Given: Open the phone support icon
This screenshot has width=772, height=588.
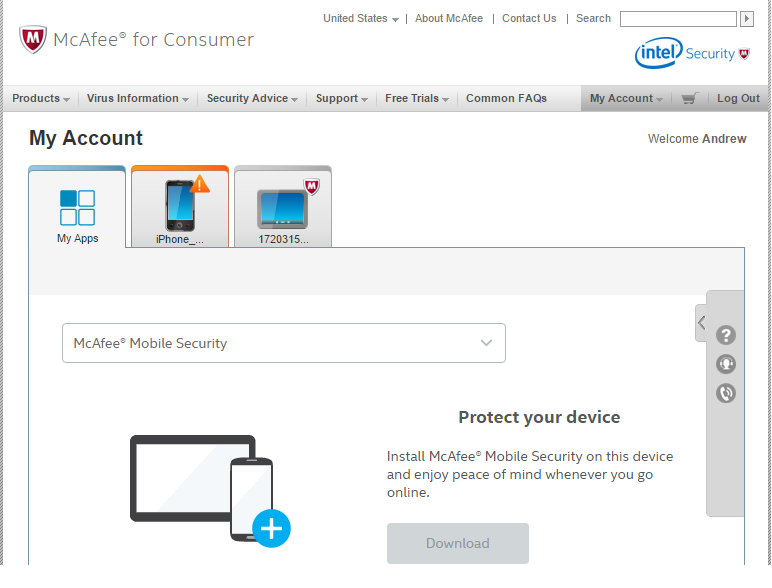Looking at the screenshot, I should [726, 393].
